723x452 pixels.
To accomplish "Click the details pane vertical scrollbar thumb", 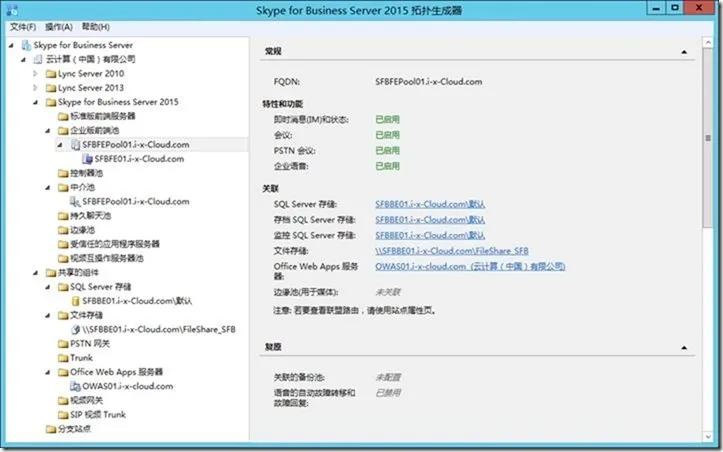I will tap(708, 138).
